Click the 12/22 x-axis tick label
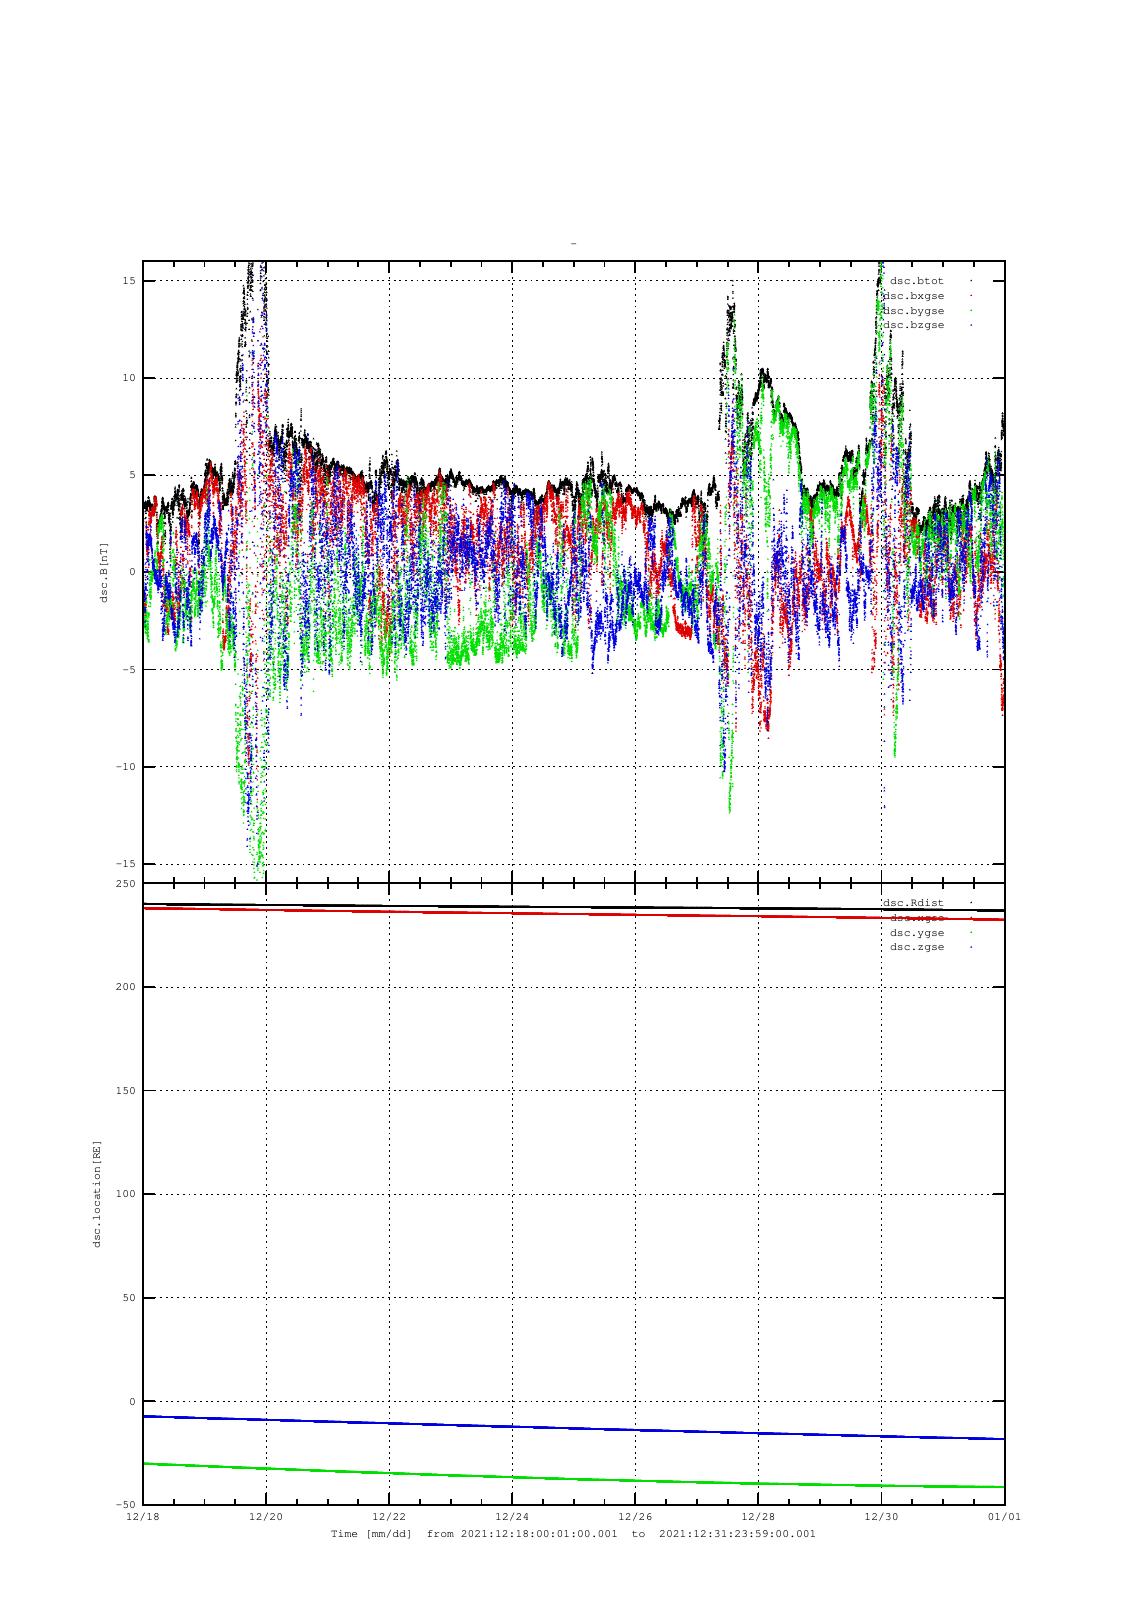 [x=389, y=1517]
